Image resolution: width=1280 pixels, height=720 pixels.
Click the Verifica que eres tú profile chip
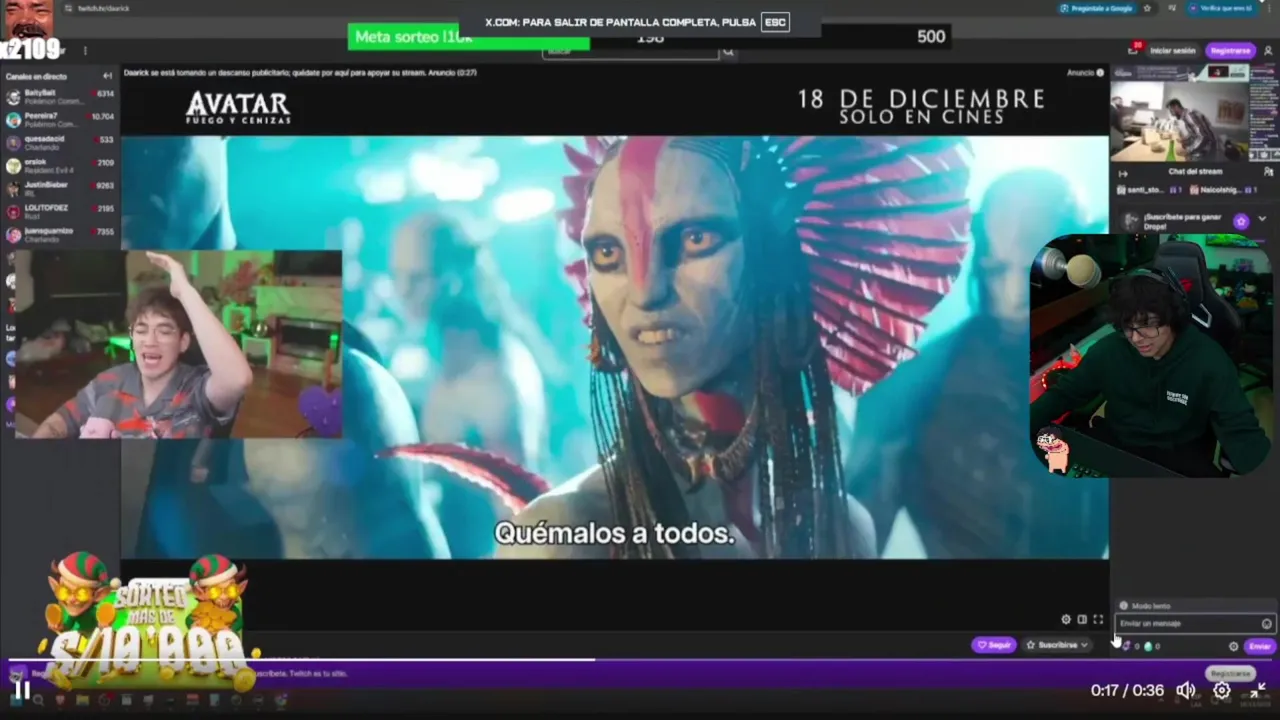pos(1222,8)
